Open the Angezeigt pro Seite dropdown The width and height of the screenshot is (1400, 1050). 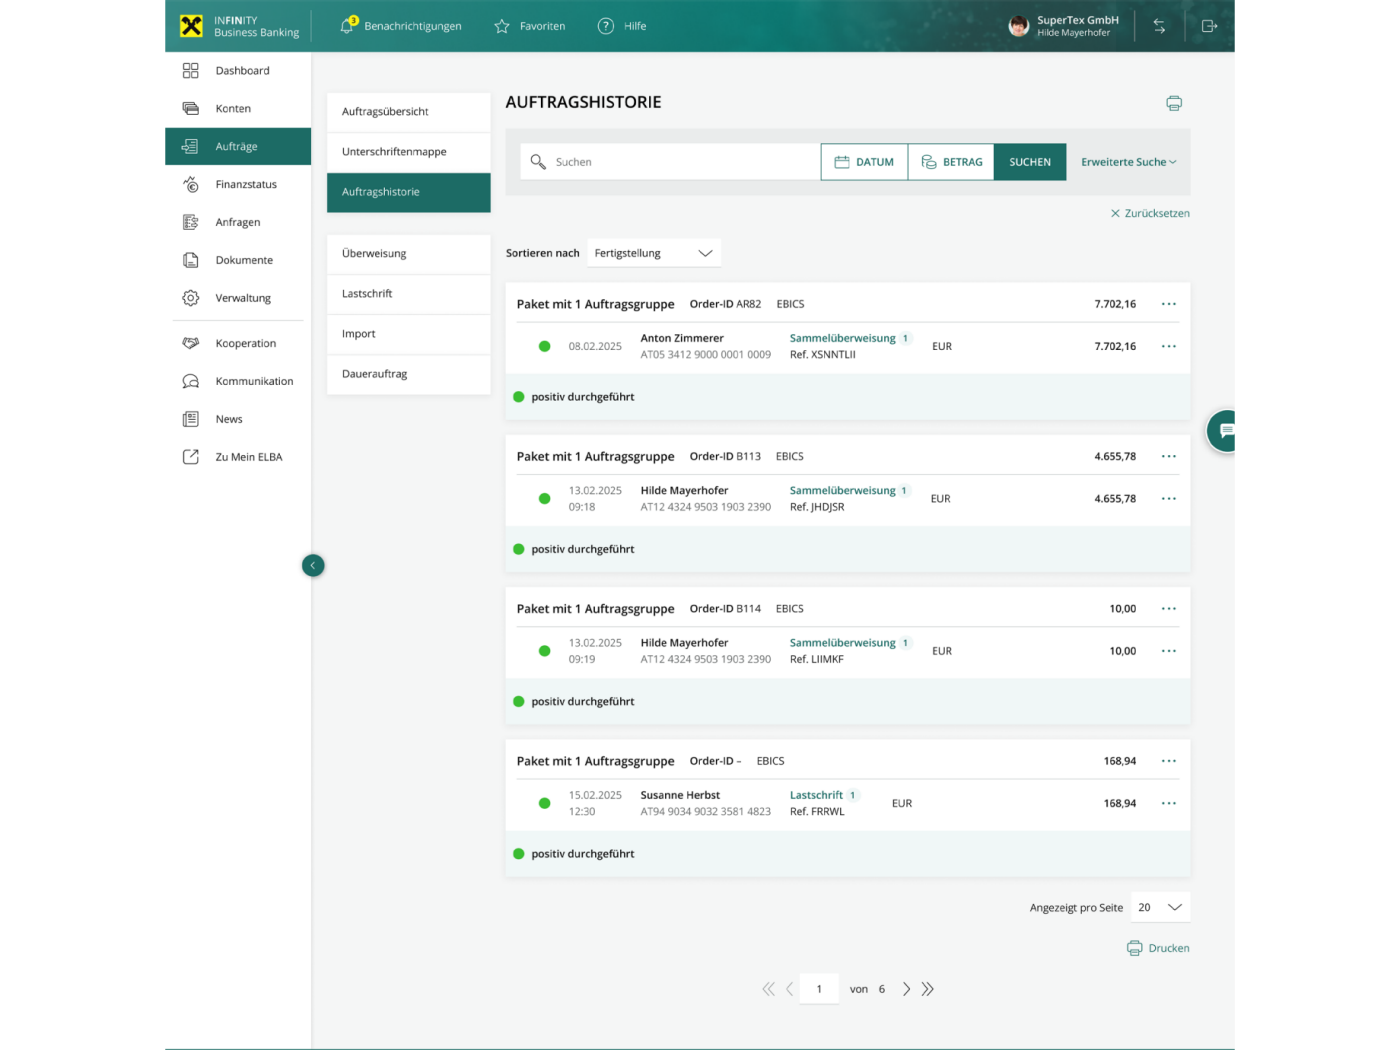(x=1160, y=907)
